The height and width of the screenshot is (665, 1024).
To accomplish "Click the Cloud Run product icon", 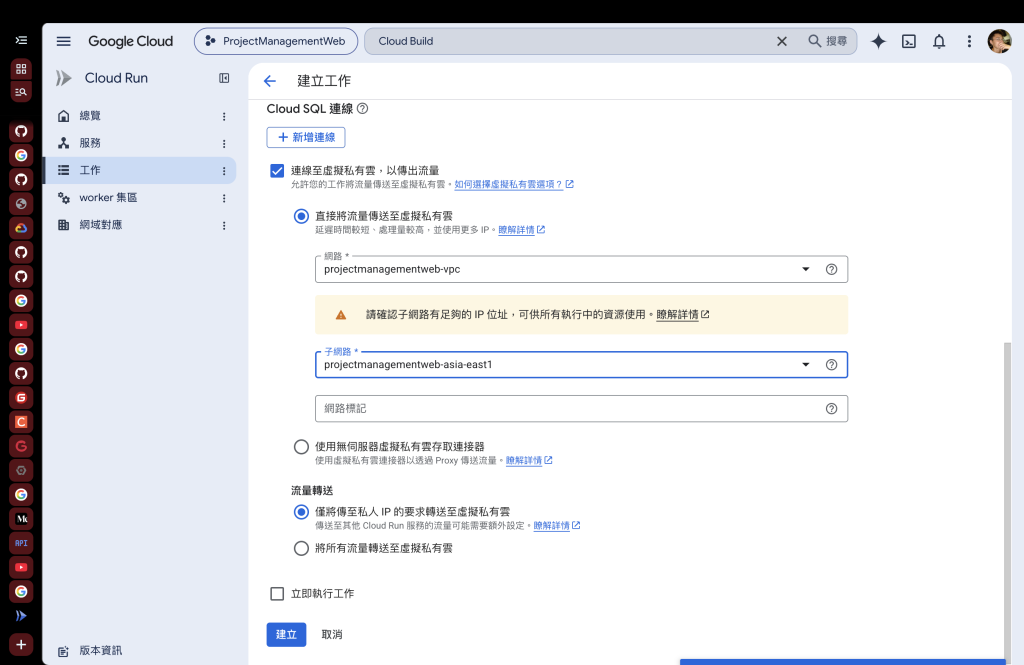I will click(x=63, y=78).
